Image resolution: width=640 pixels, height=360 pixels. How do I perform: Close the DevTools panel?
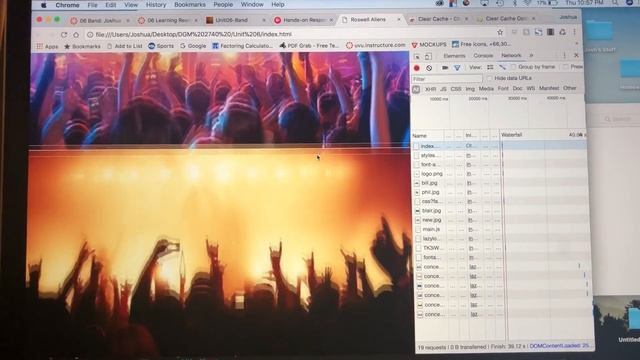point(576,56)
